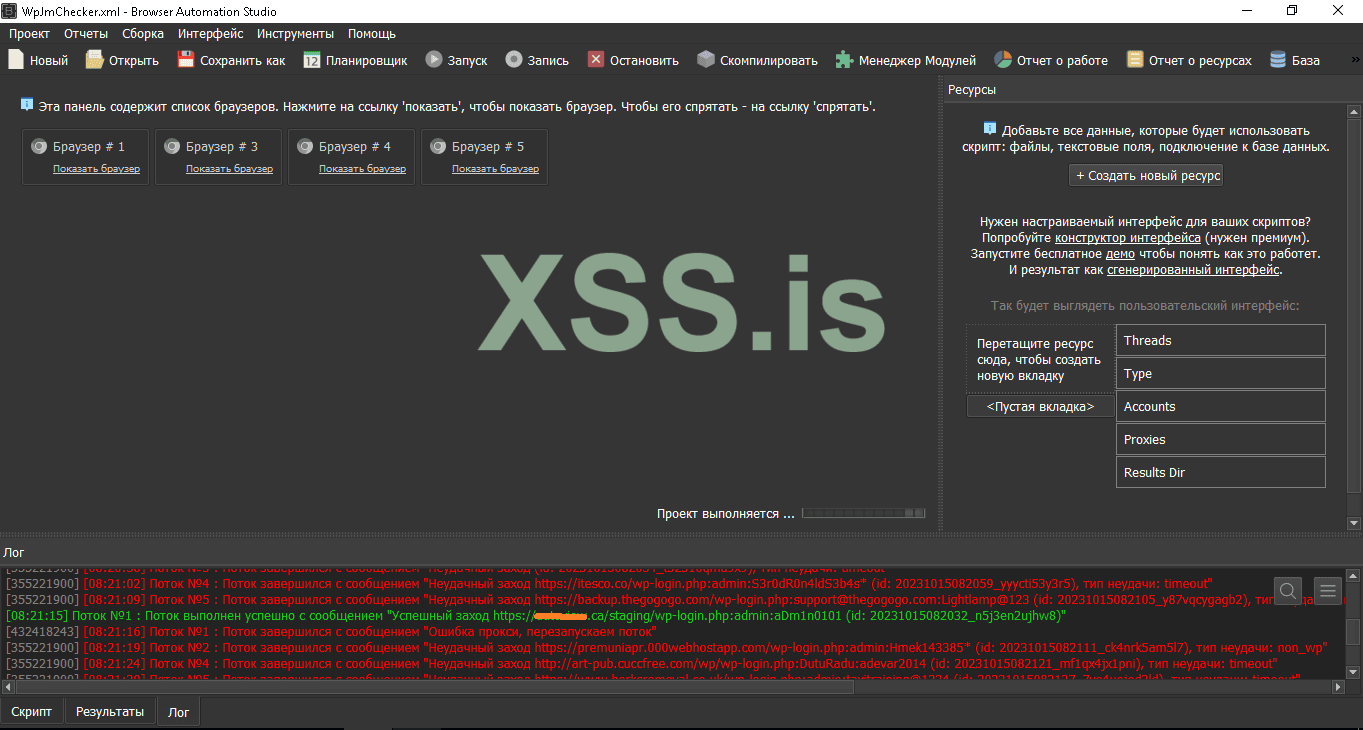Create a new project with Новый

pyautogui.click(x=38, y=60)
